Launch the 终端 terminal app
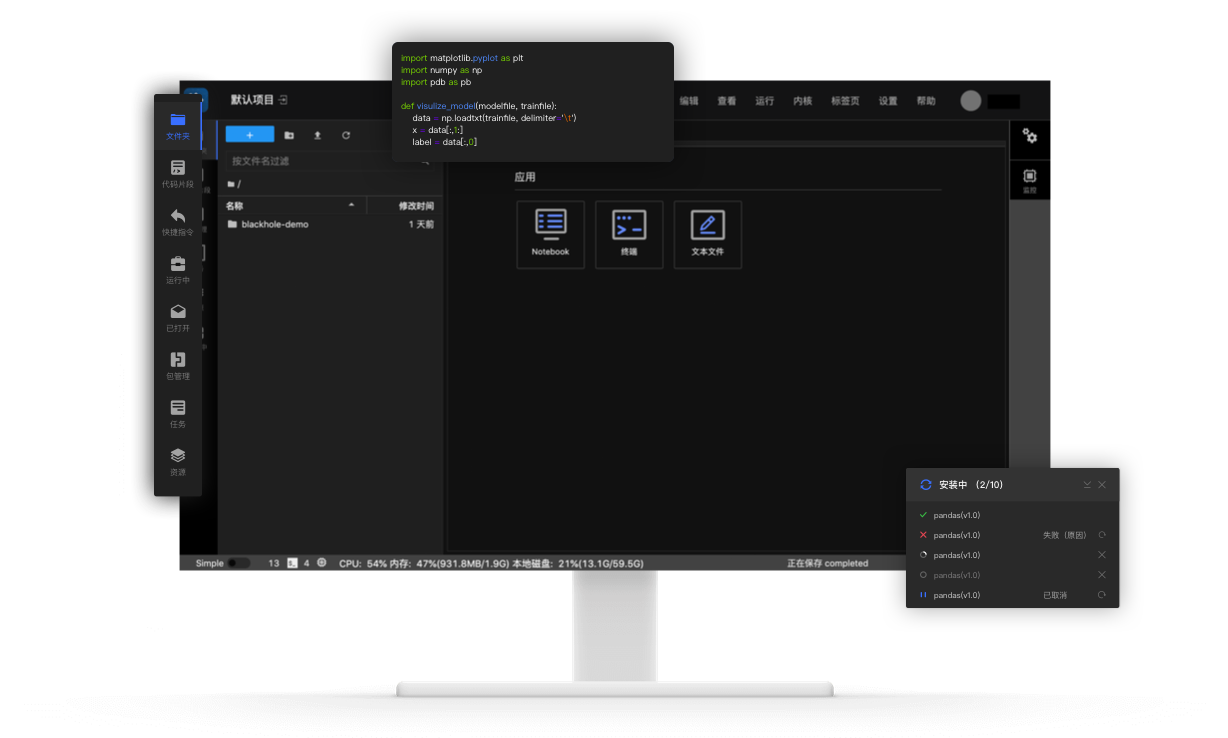Image resolution: width=1228 pixels, height=738 pixels. [629, 234]
